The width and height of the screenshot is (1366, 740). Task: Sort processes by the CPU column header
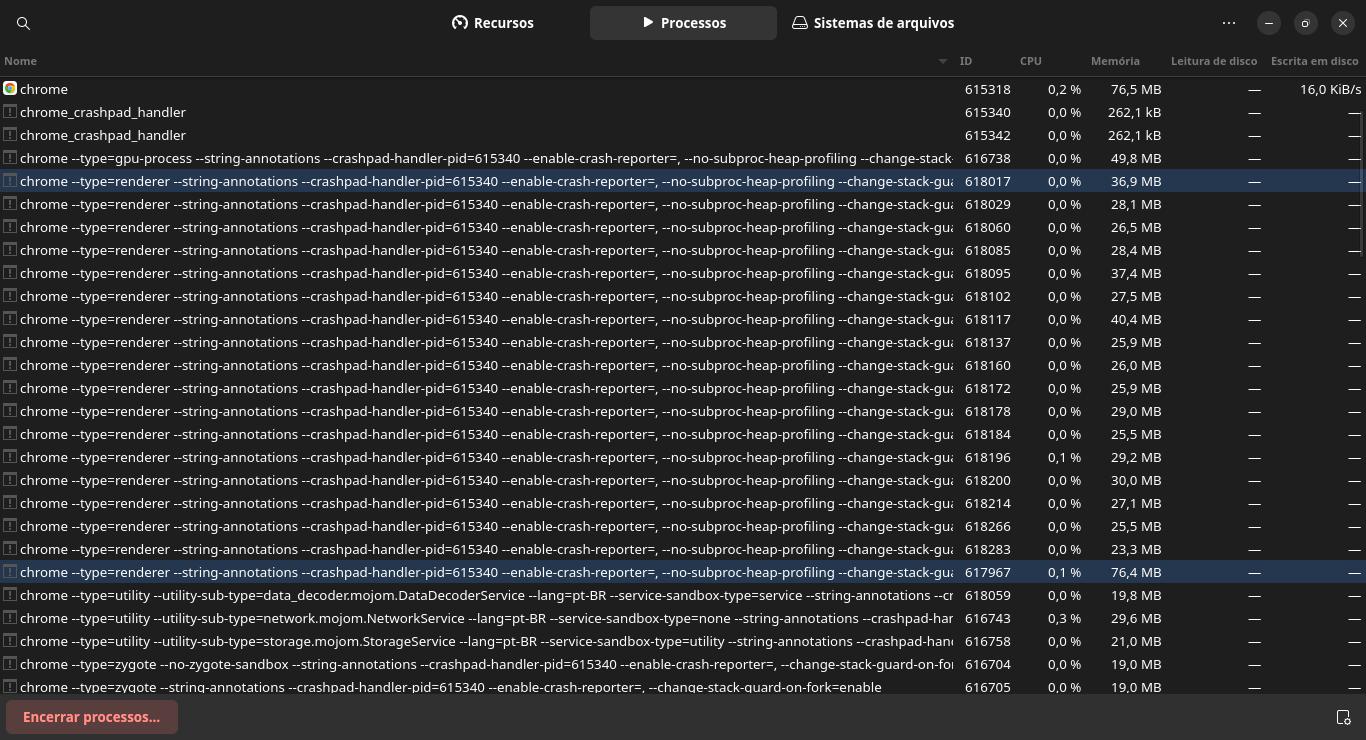coord(1030,61)
